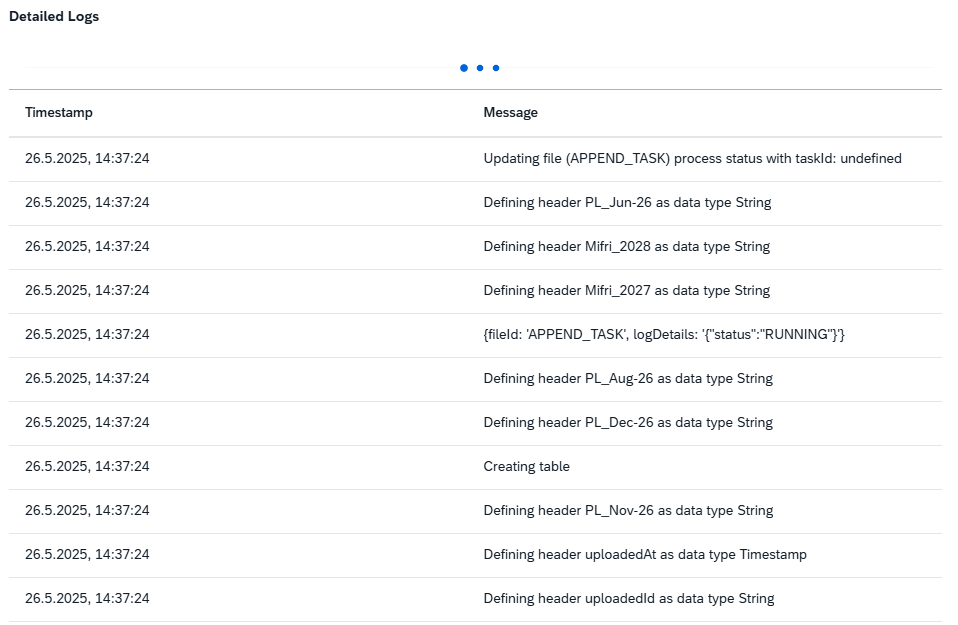Select the timestamp of the 'Updating file' row
The width and height of the screenshot is (958, 625).
click(87, 159)
